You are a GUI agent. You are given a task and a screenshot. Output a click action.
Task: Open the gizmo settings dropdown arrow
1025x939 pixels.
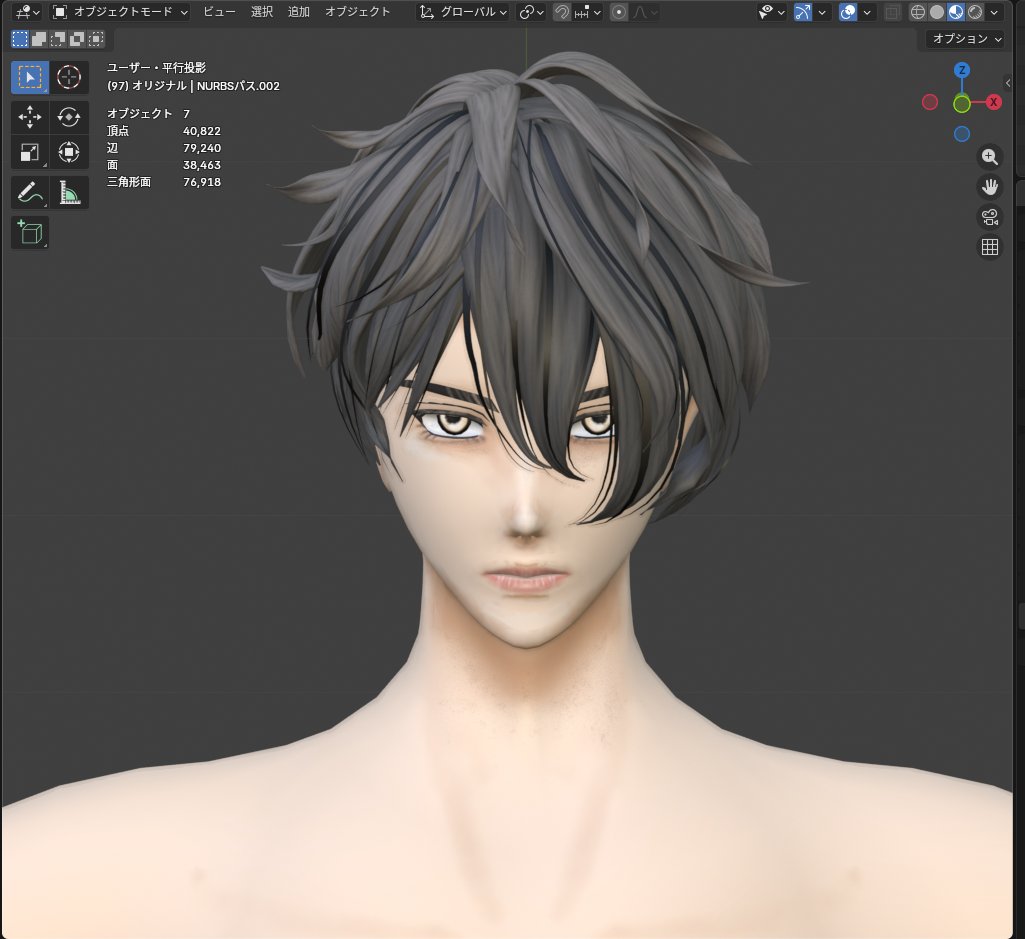(822, 12)
